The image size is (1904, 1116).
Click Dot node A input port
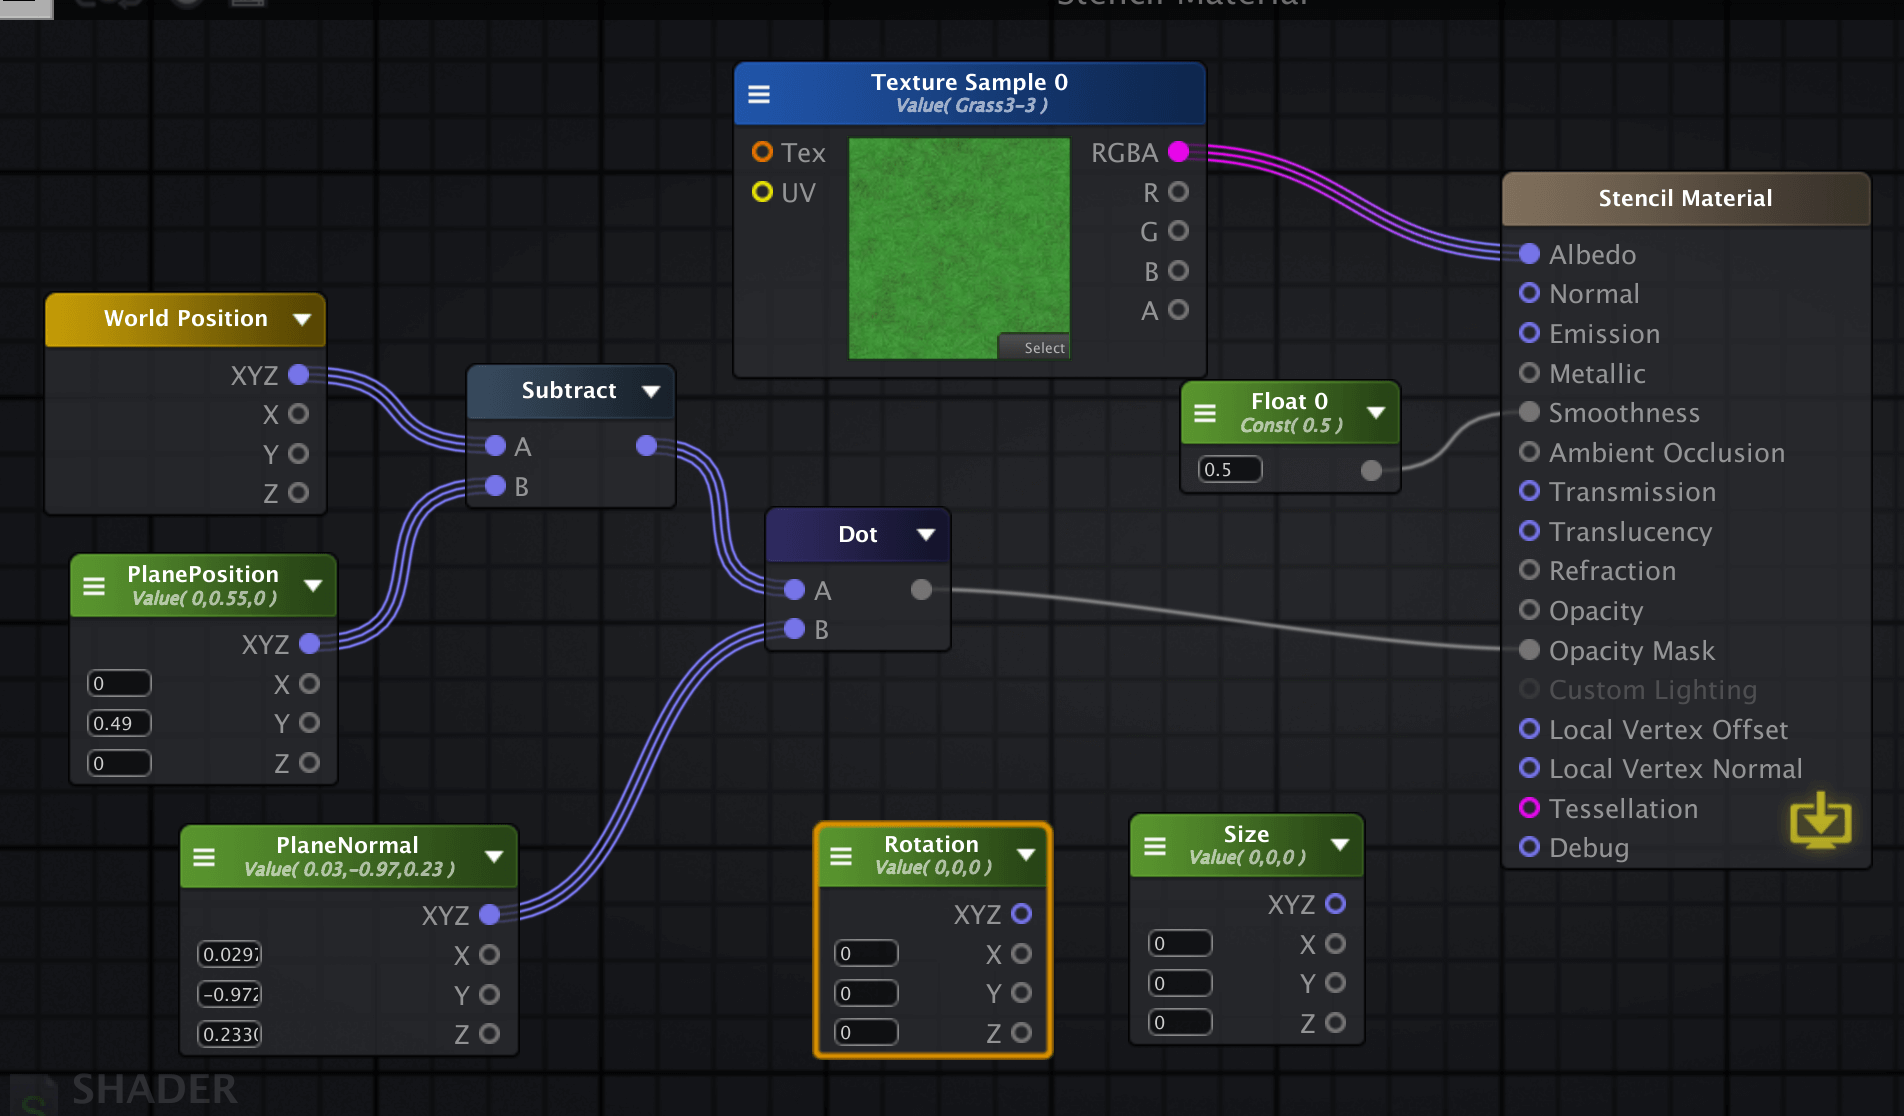point(794,590)
